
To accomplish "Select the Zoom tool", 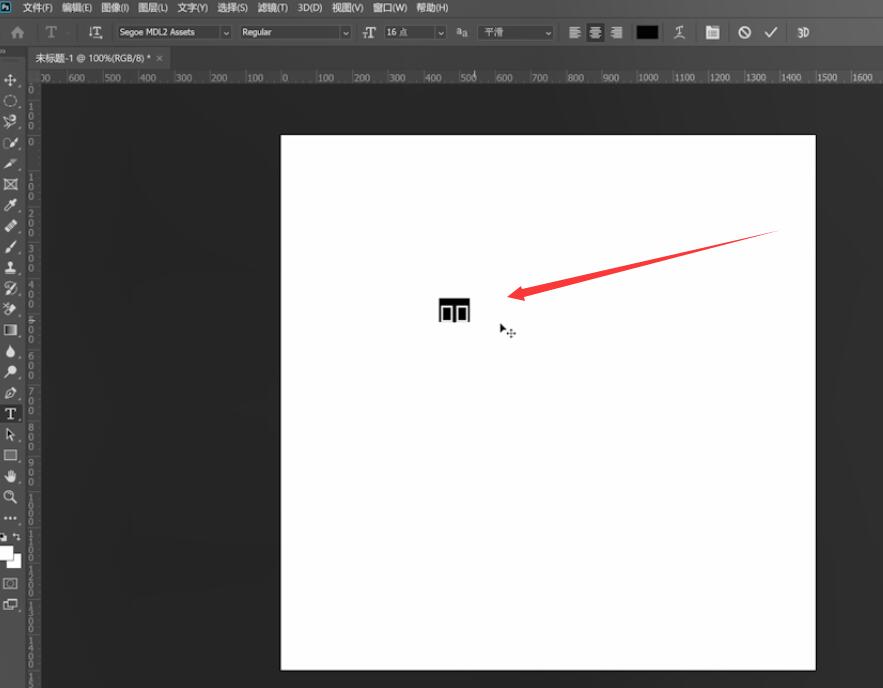I will pos(10,497).
